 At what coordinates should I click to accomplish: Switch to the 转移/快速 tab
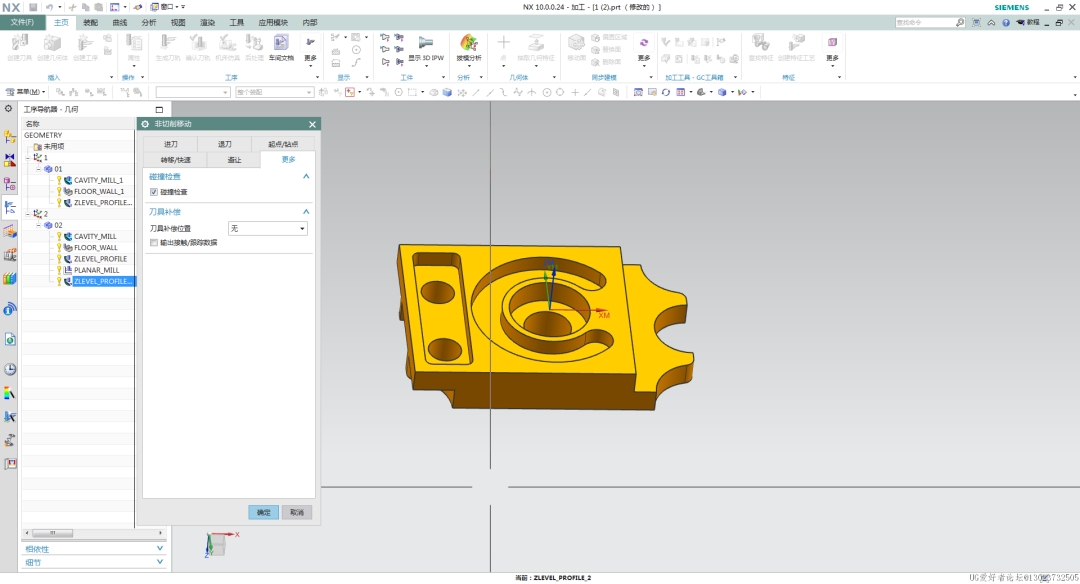pyautogui.click(x=175, y=159)
